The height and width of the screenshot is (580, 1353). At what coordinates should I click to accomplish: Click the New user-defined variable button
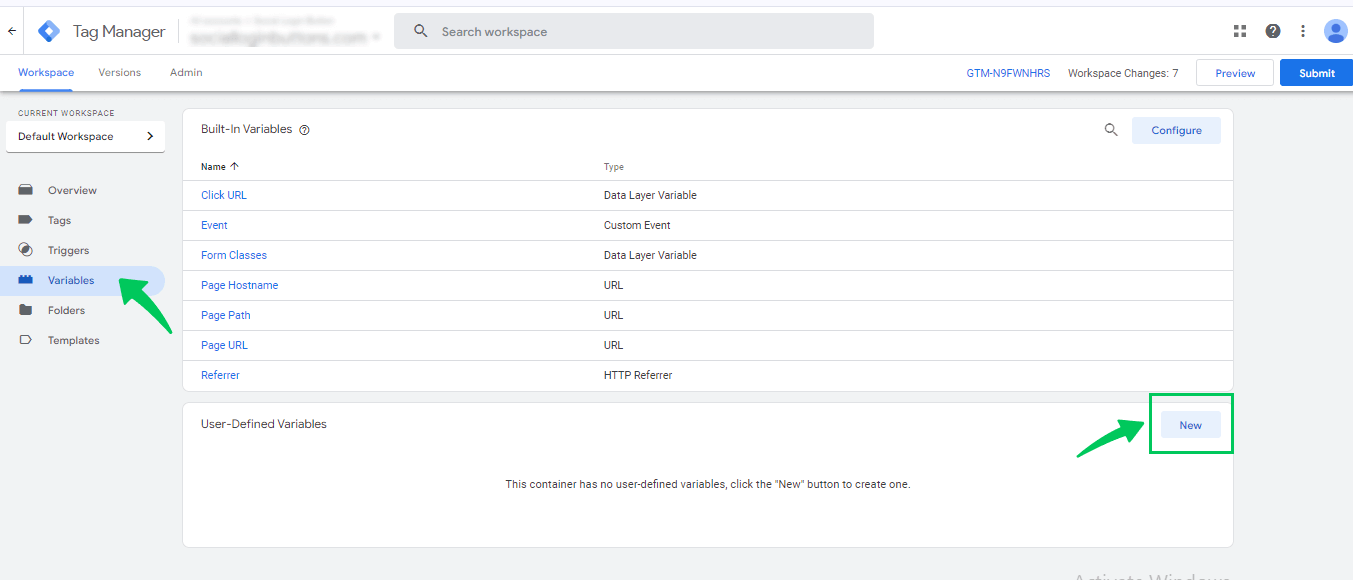[x=1190, y=425]
